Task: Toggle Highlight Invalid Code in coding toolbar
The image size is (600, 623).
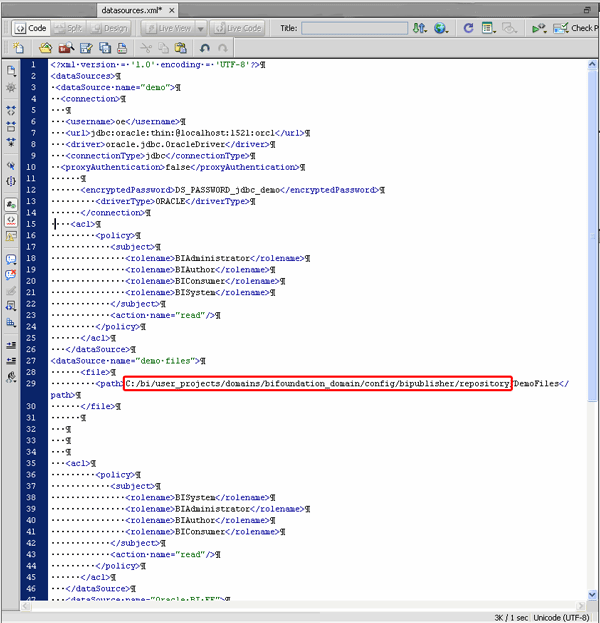Action: click(11, 218)
